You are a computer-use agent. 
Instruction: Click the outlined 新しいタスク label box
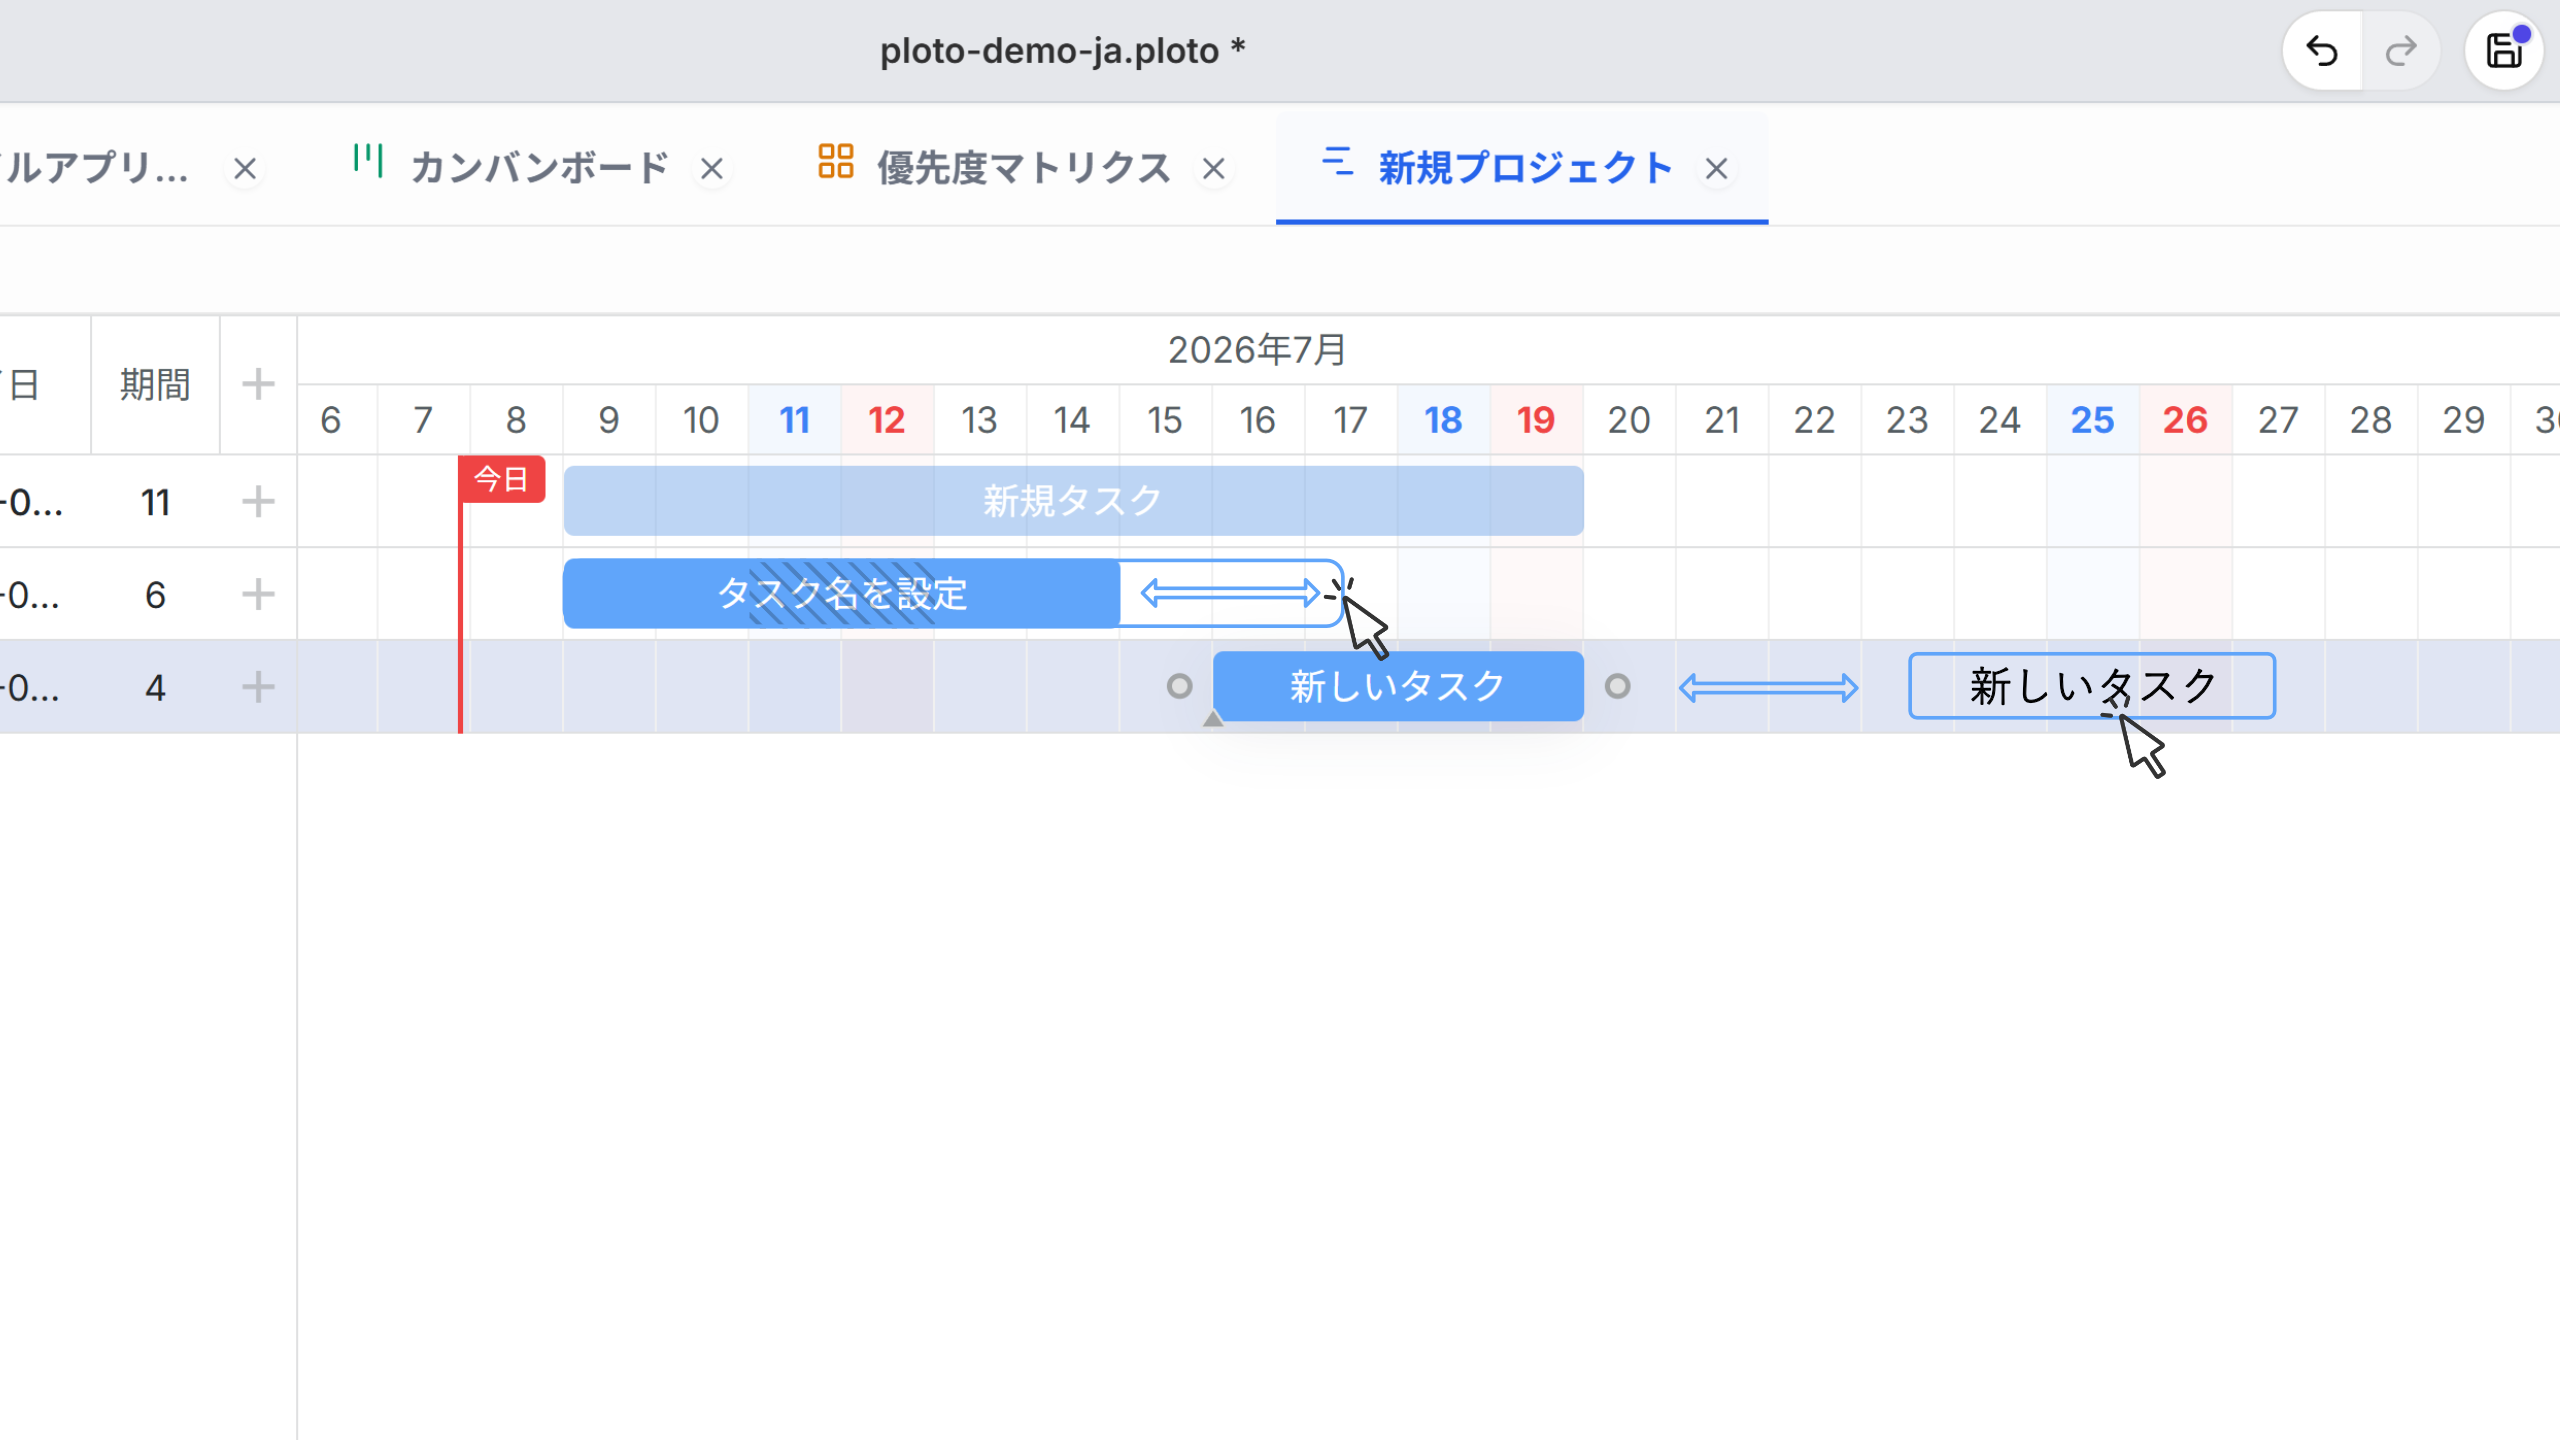[x=2092, y=686]
